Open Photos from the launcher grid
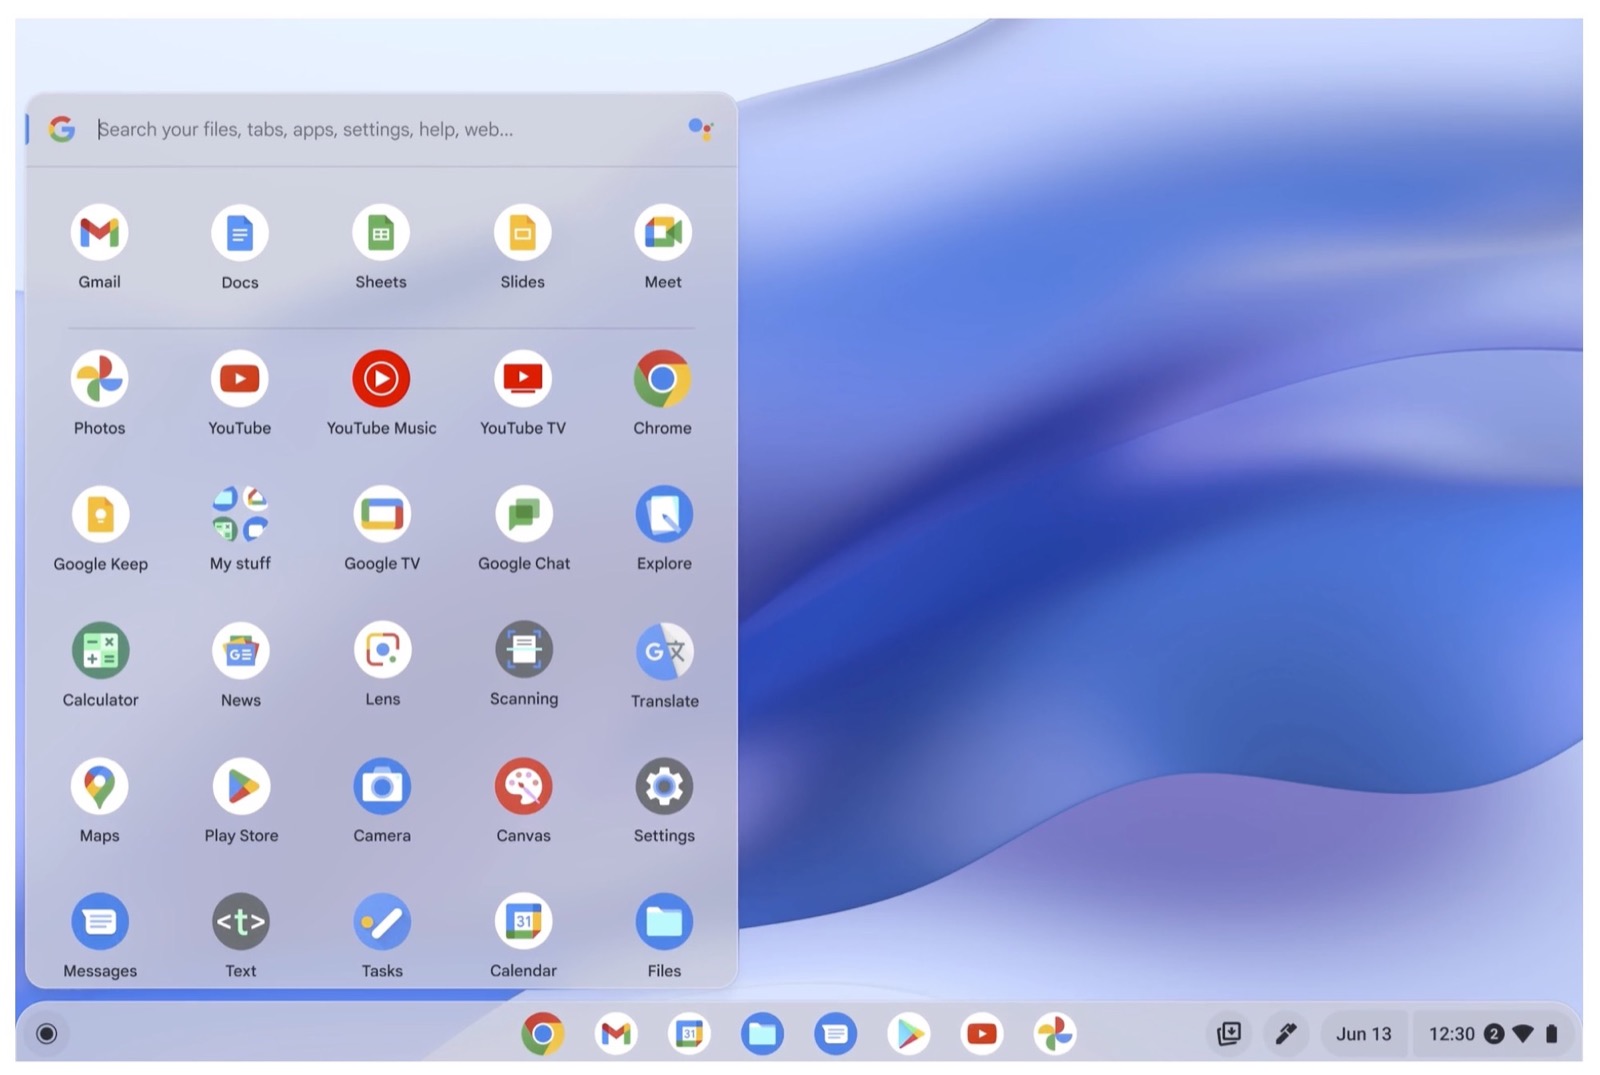 point(99,379)
